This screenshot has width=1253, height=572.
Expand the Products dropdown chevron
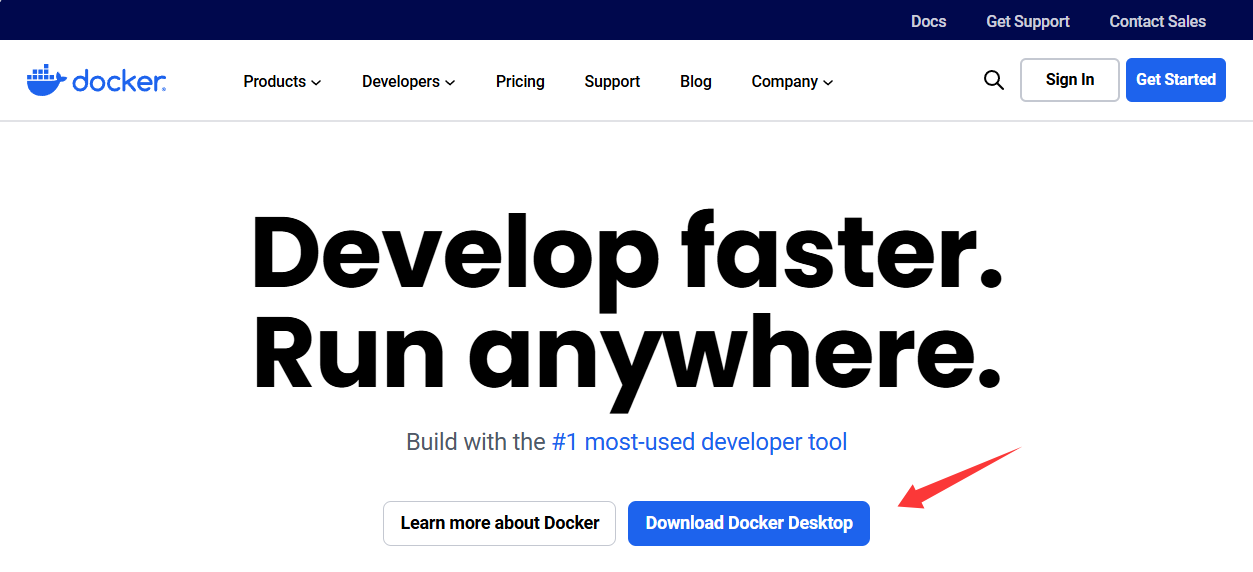[x=316, y=83]
